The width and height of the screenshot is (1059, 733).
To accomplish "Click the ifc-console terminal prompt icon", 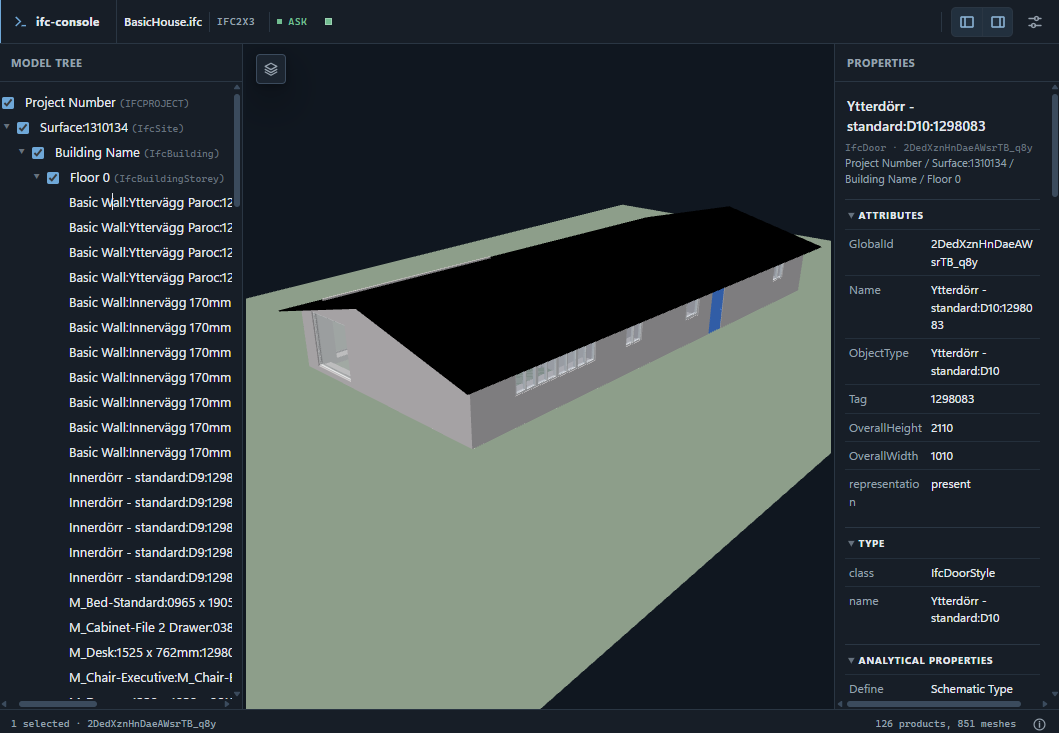I will point(20,22).
